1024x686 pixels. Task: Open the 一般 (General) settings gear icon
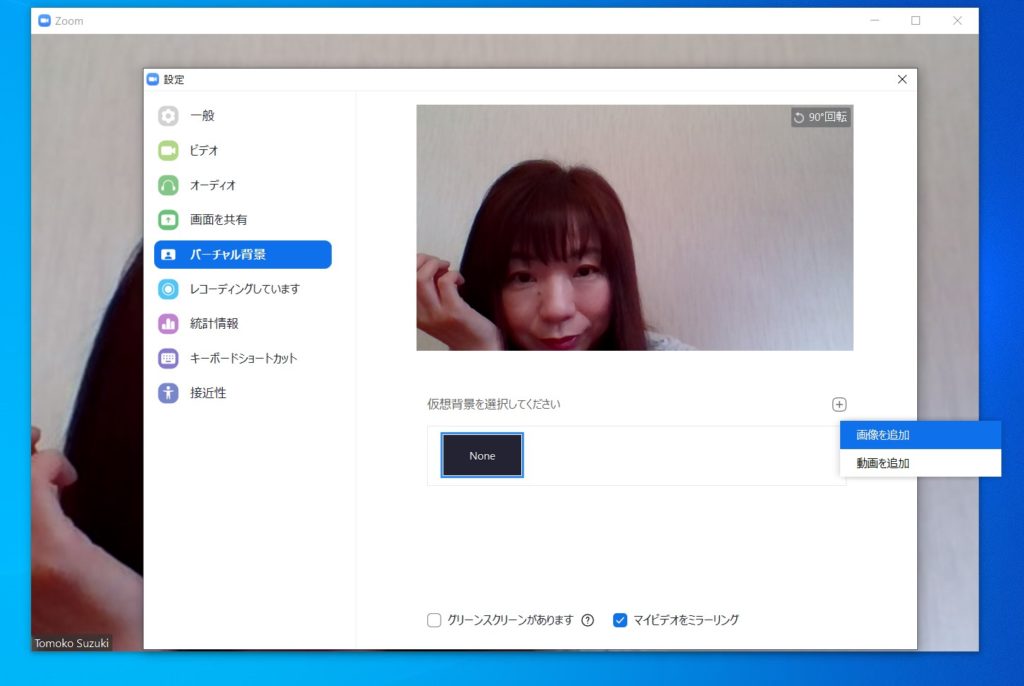click(x=168, y=116)
